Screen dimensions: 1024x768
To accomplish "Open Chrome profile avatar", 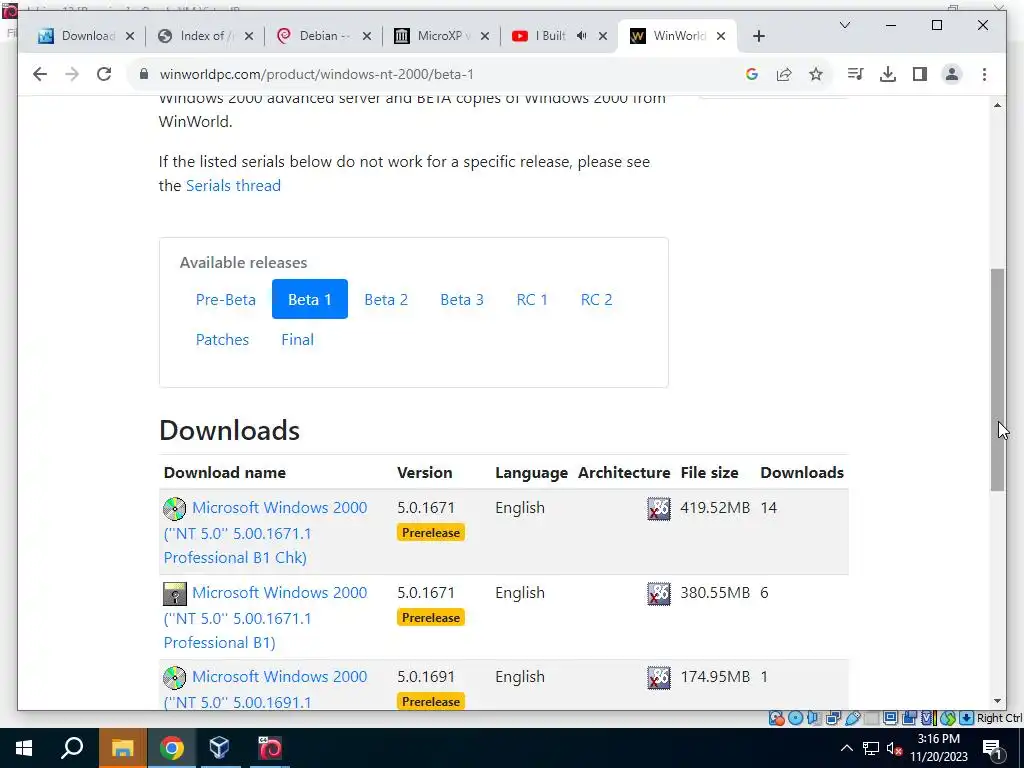I will (952, 74).
